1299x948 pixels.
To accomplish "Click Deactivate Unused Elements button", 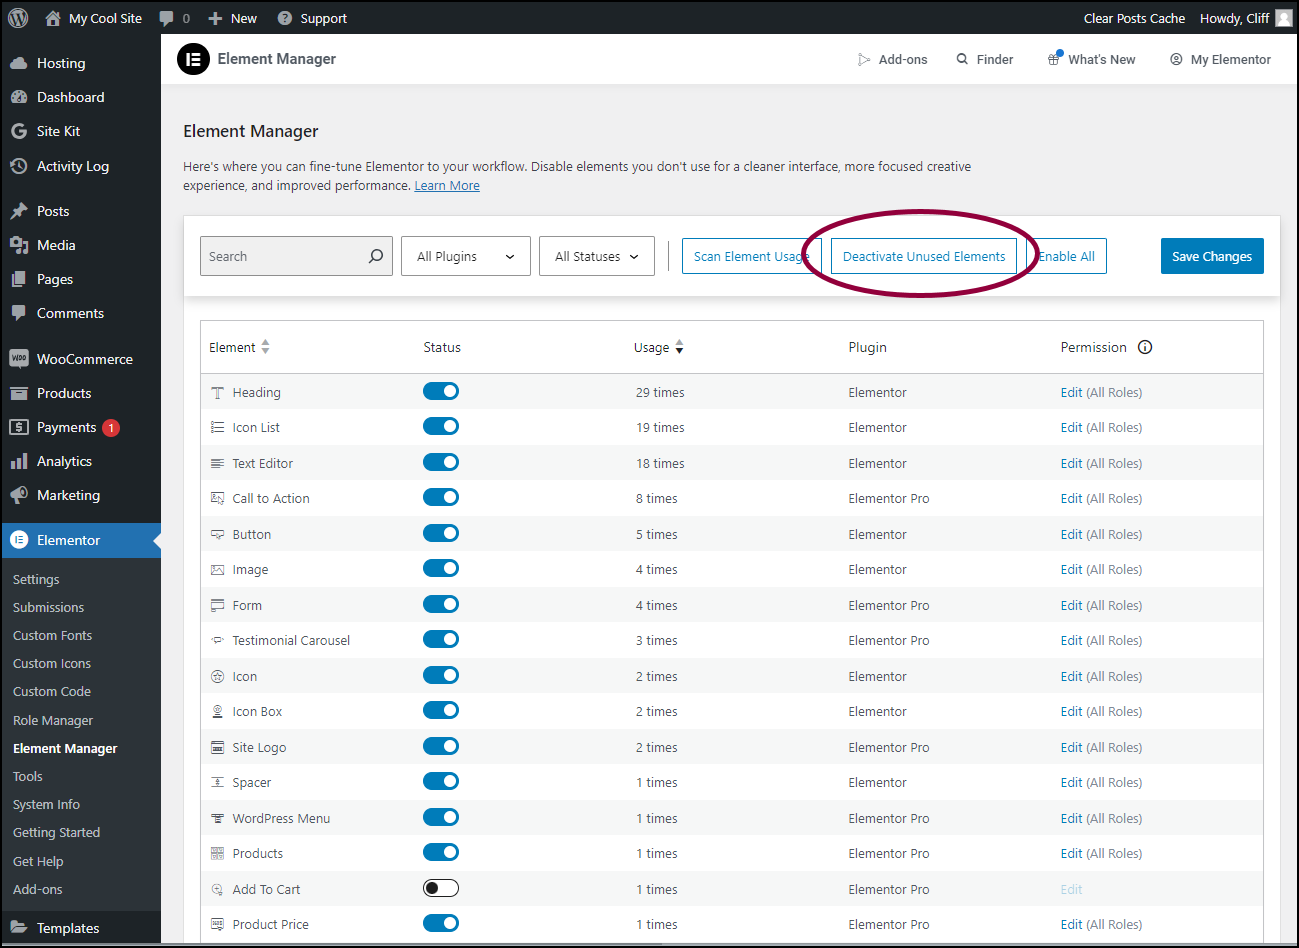I will click(x=924, y=256).
